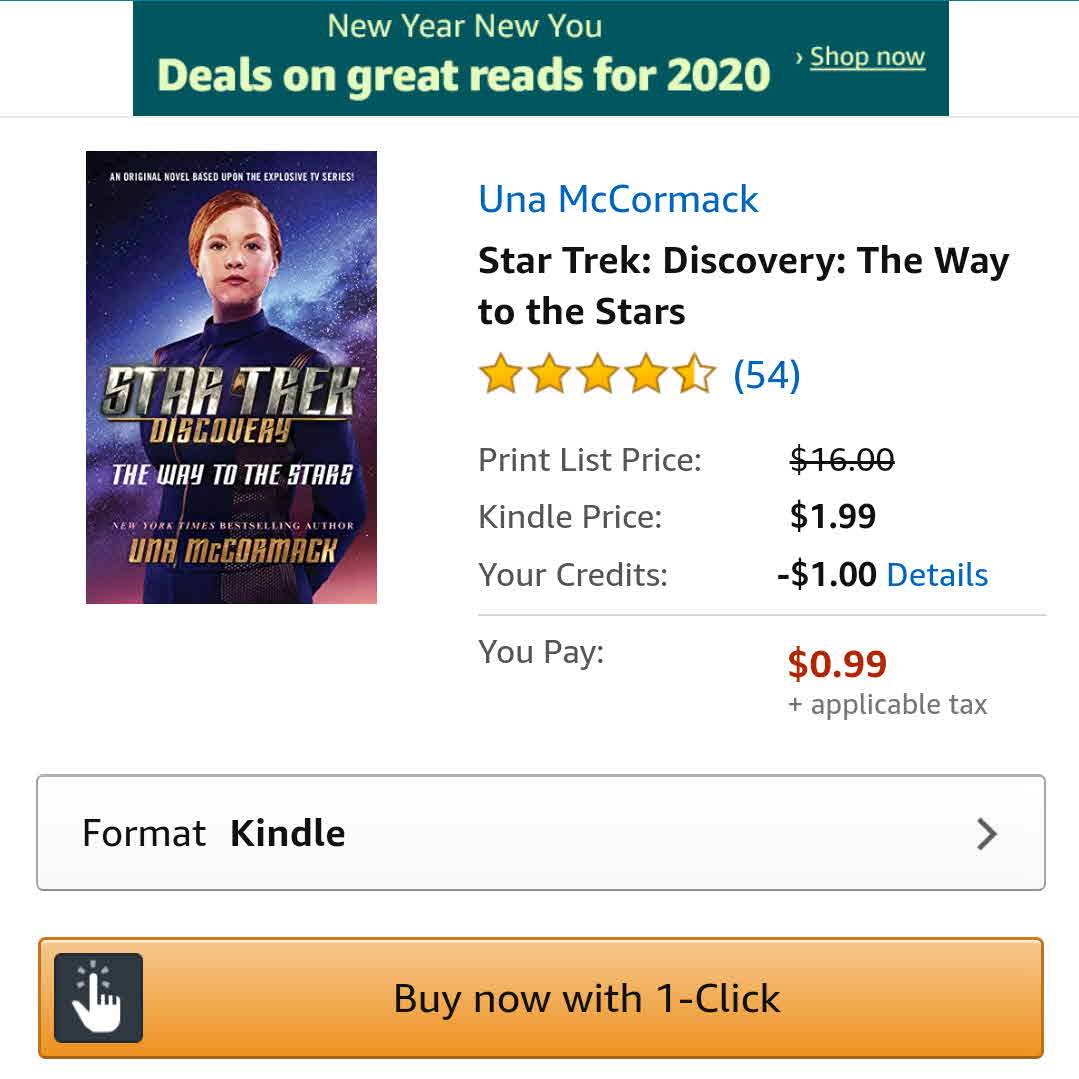Open the Star Trek Discovery book cover
The height and width of the screenshot is (1079, 1079).
pyautogui.click(x=231, y=377)
